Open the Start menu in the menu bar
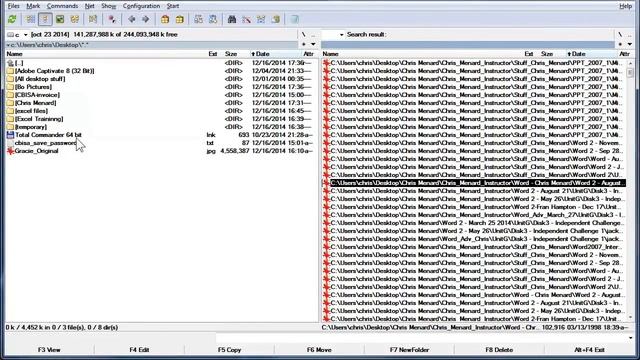This screenshot has width=640, height=360. [173, 6]
